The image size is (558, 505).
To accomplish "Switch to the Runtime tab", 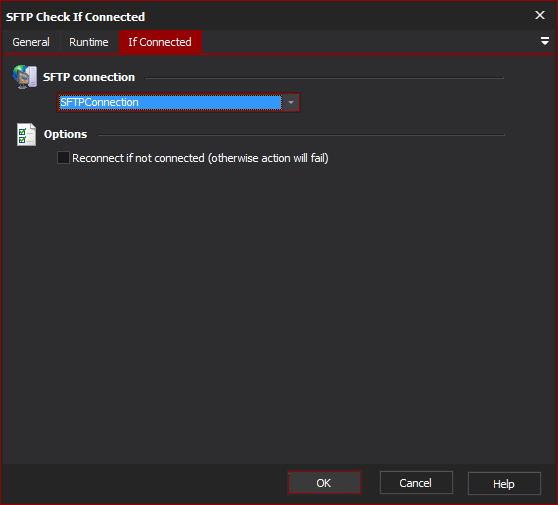I will pos(89,42).
